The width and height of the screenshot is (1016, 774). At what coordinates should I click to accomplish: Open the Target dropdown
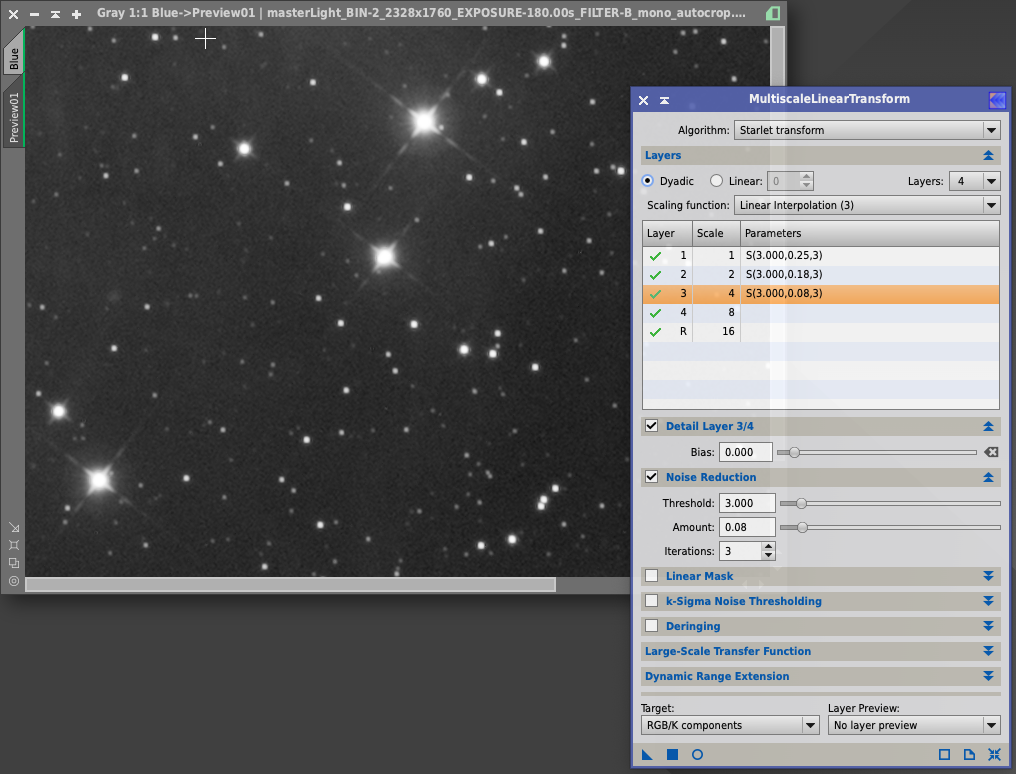(x=730, y=725)
